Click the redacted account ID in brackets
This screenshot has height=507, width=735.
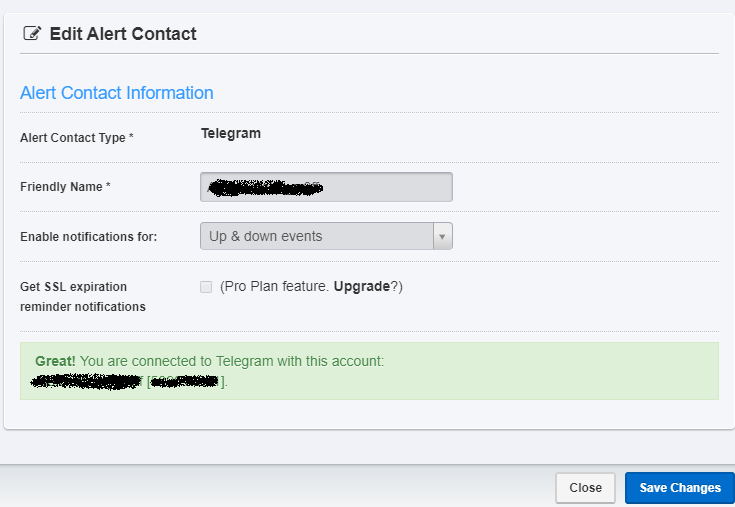pyautogui.click(x=186, y=381)
